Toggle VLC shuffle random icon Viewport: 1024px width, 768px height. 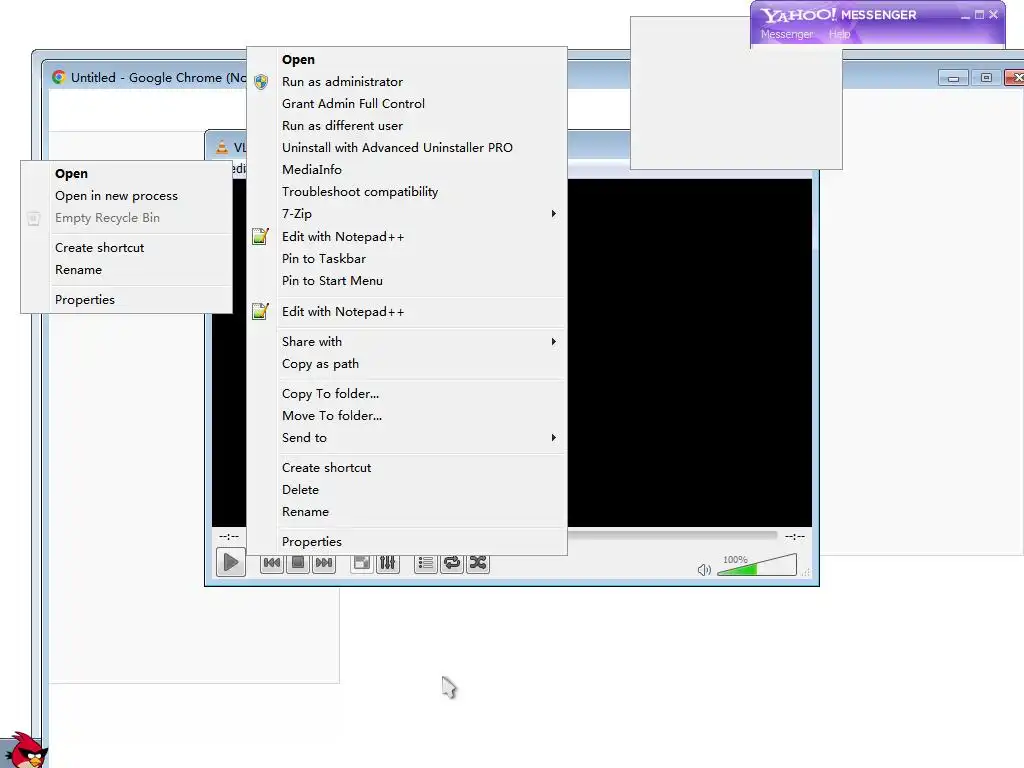click(478, 562)
